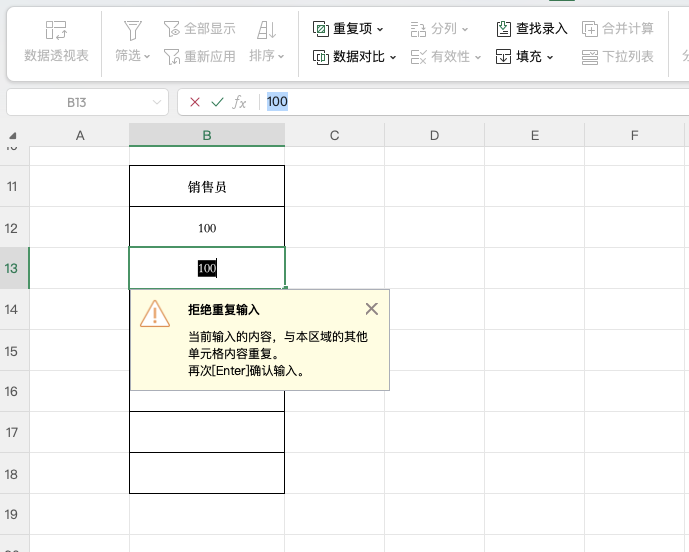The height and width of the screenshot is (552, 689).
Task: Expand the Name Box dropdown chevron
Action: click(156, 102)
